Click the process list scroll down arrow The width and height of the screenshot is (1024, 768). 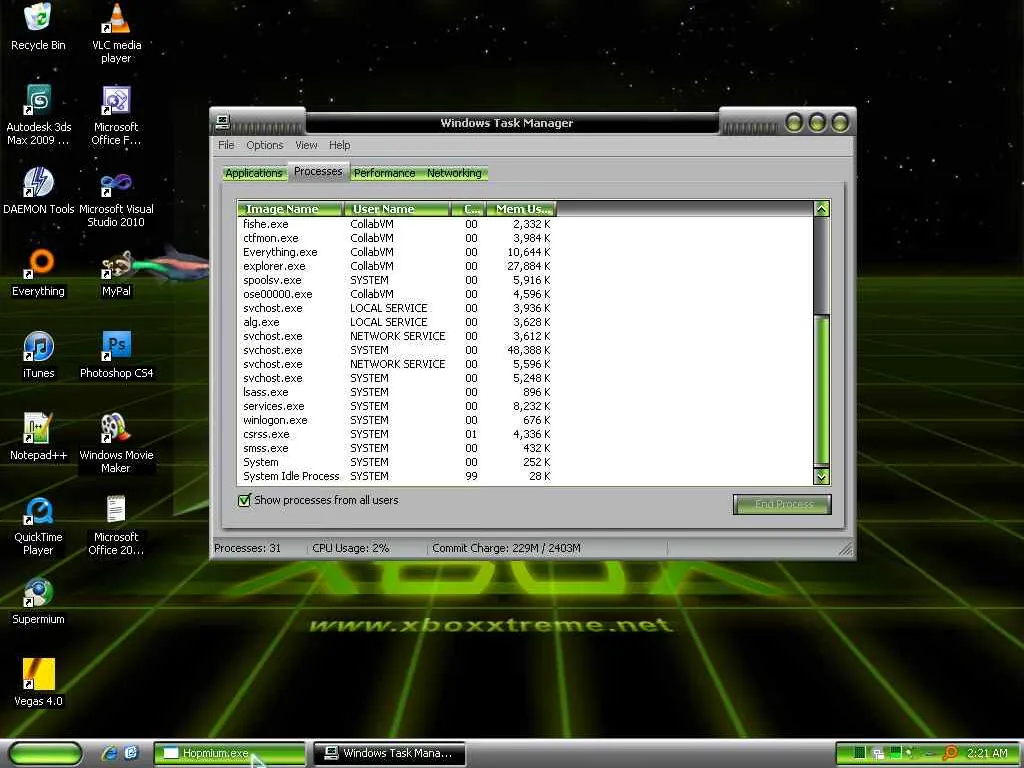coord(822,477)
